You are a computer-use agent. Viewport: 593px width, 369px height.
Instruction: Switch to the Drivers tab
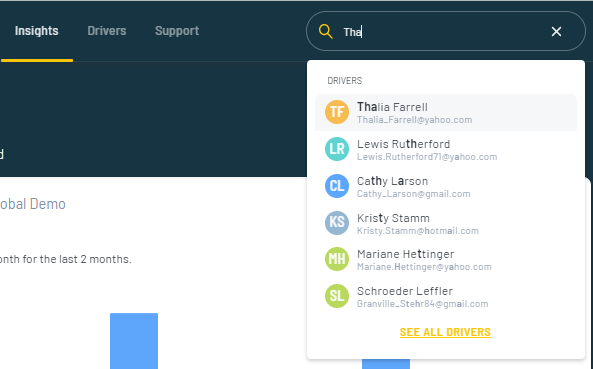click(107, 31)
